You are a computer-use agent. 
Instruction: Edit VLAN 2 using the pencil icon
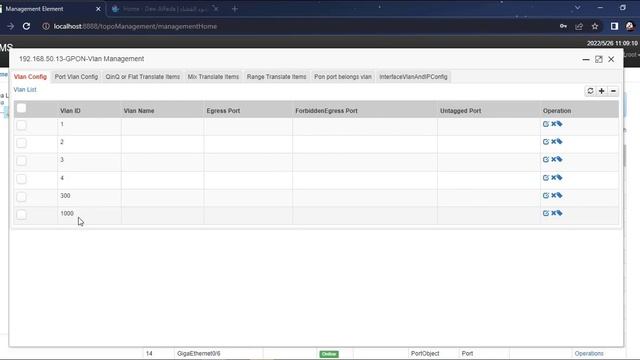(x=546, y=142)
